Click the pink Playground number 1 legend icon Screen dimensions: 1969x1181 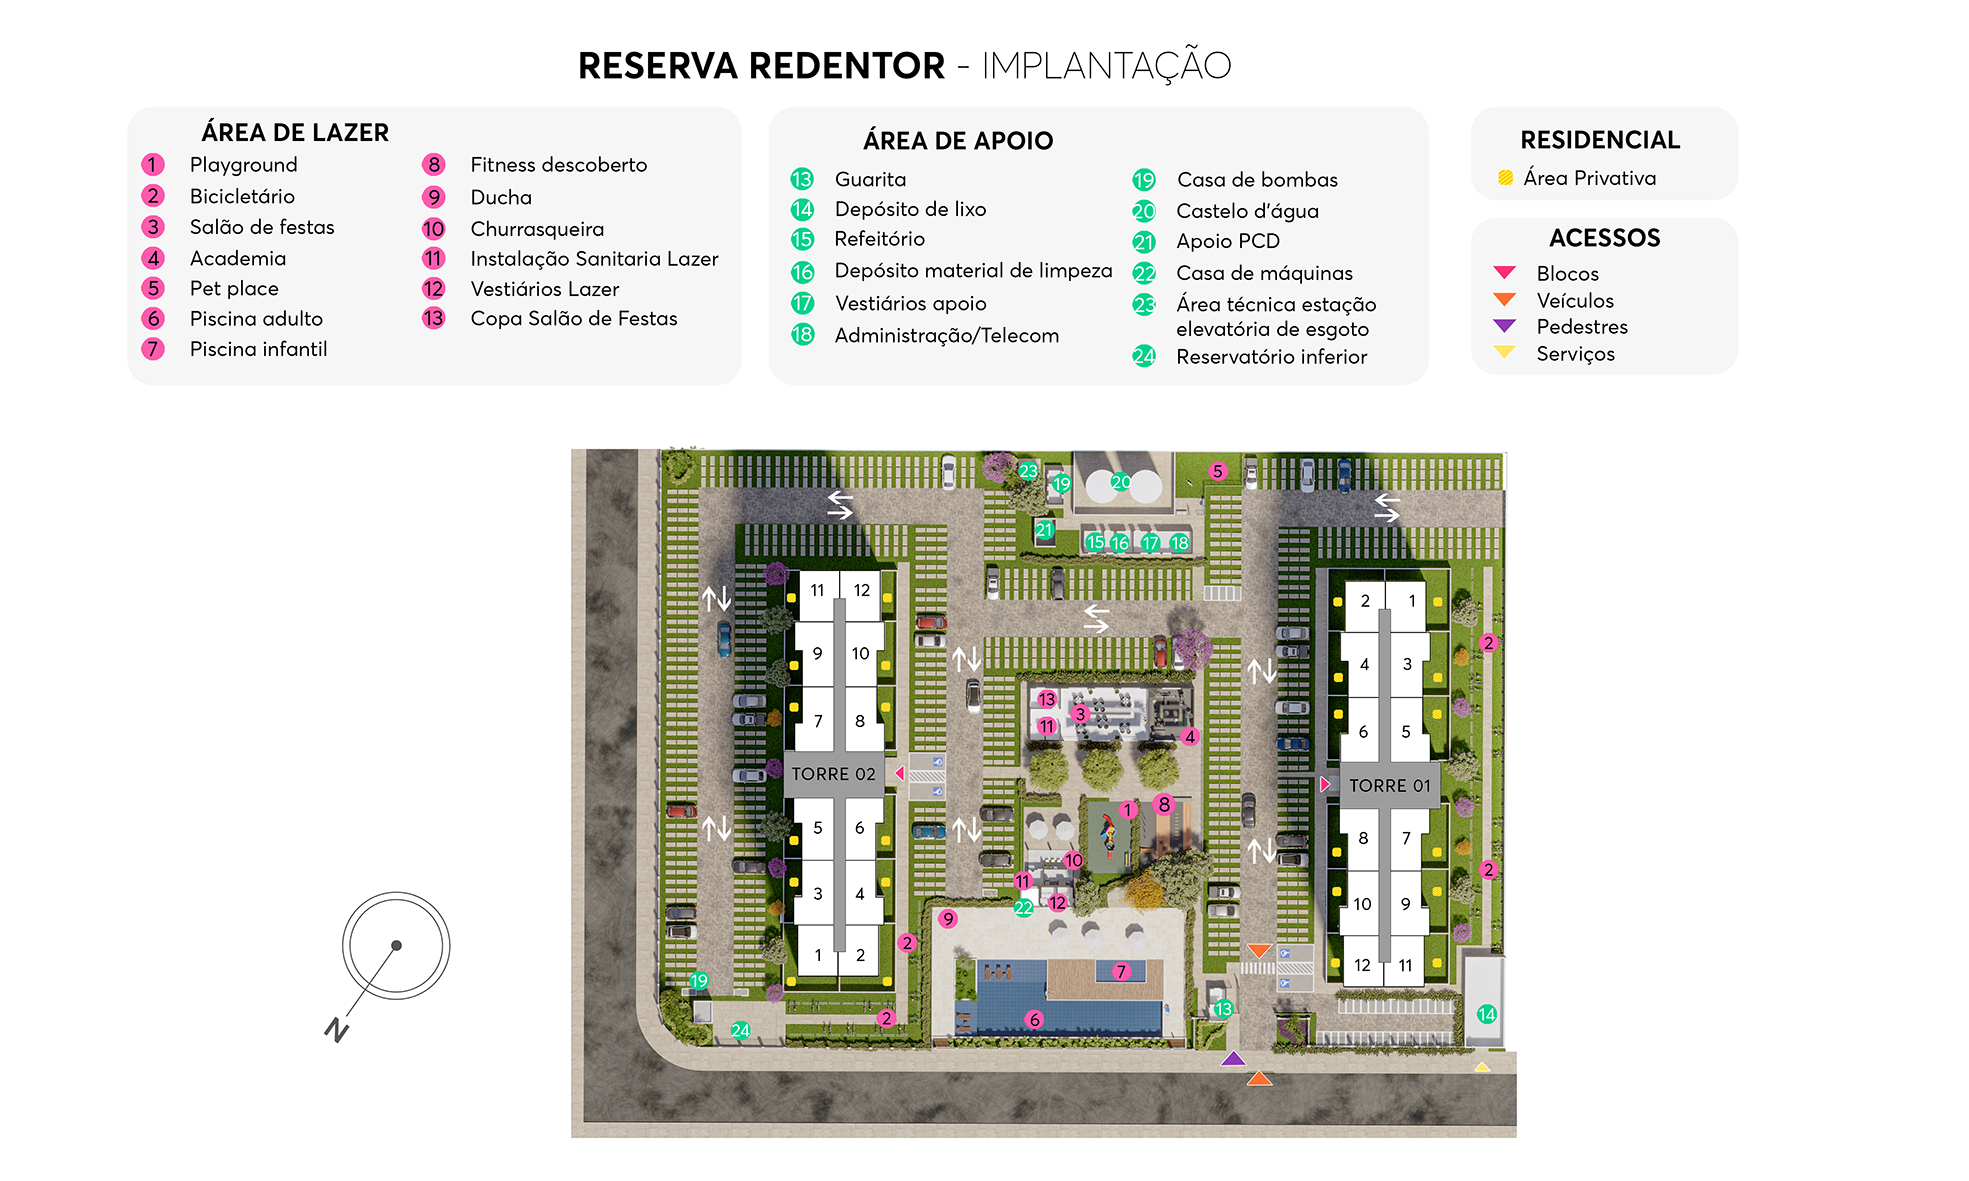[153, 165]
